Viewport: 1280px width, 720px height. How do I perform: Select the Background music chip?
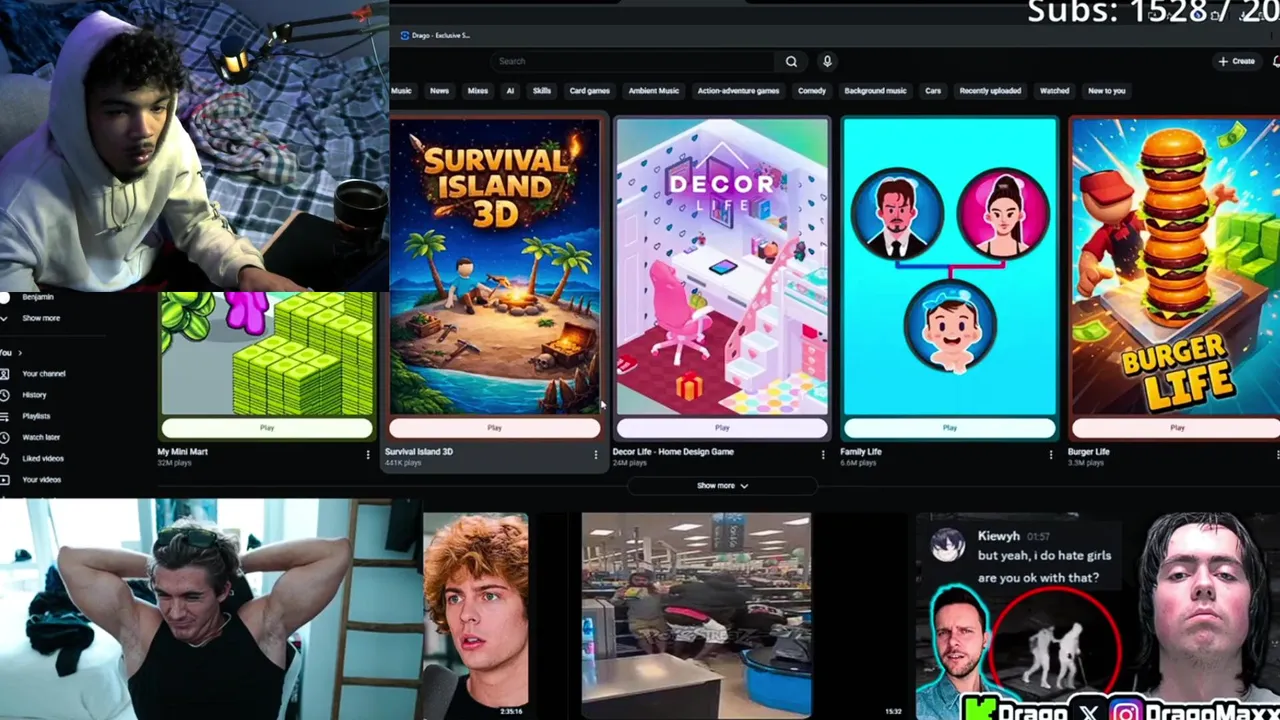(875, 91)
